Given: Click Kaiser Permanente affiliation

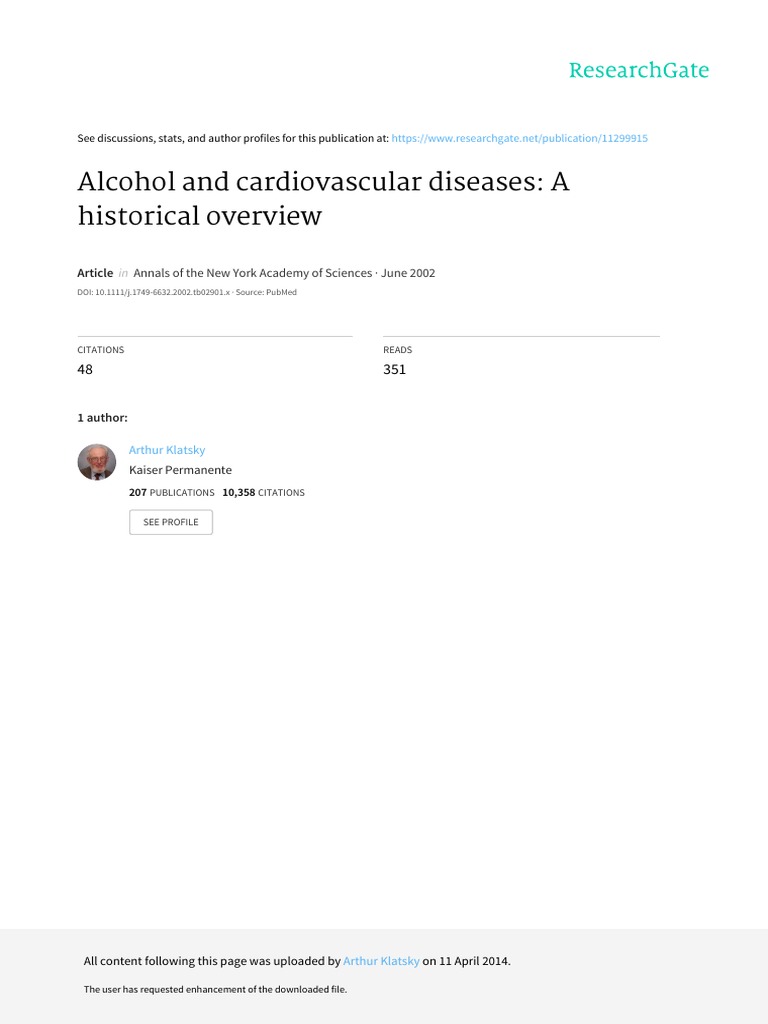Looking at the screenshot, I should tap(180, 470).
